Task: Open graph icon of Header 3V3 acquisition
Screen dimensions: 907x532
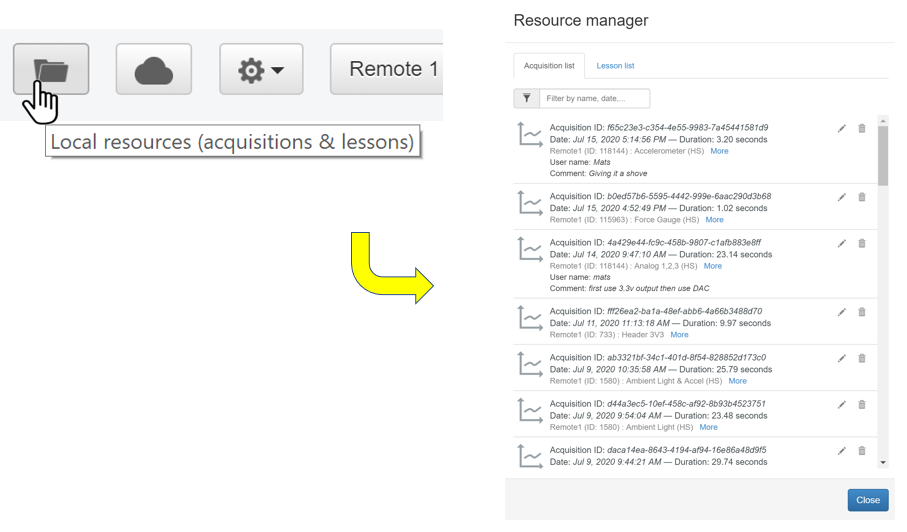Action: [x=530, y=319]
